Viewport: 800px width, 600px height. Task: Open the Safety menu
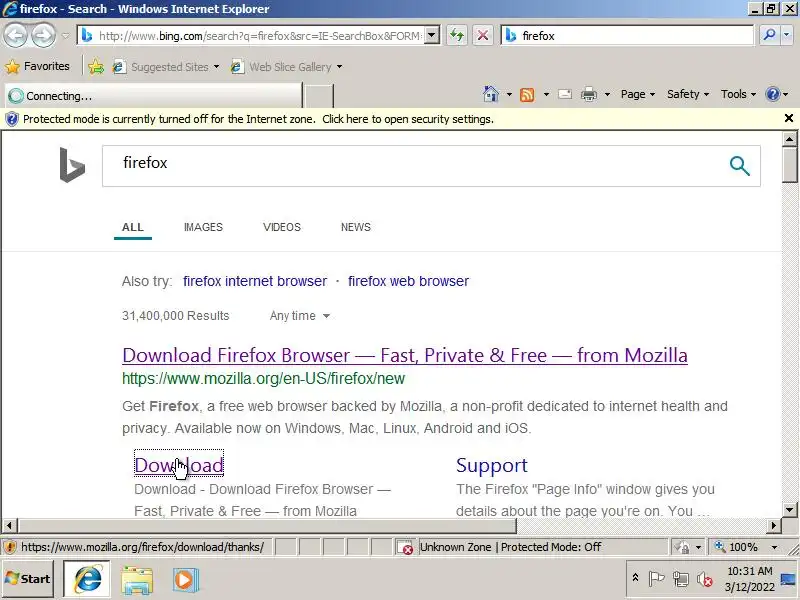tap(688, 94)
